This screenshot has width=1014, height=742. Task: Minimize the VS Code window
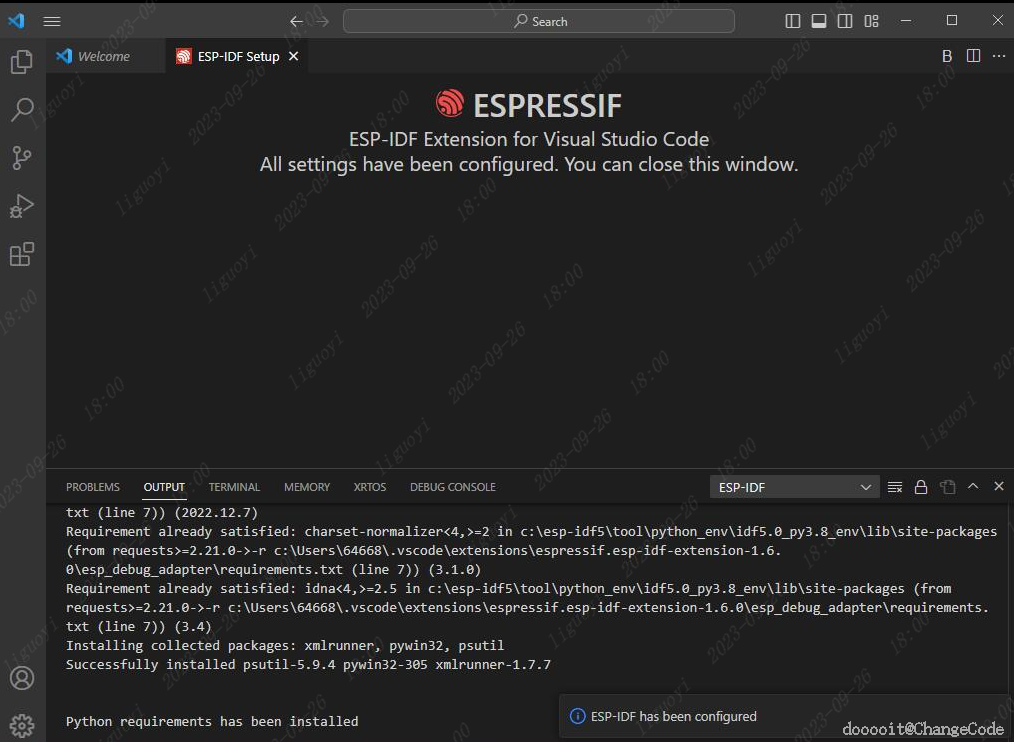click(906, 21)
